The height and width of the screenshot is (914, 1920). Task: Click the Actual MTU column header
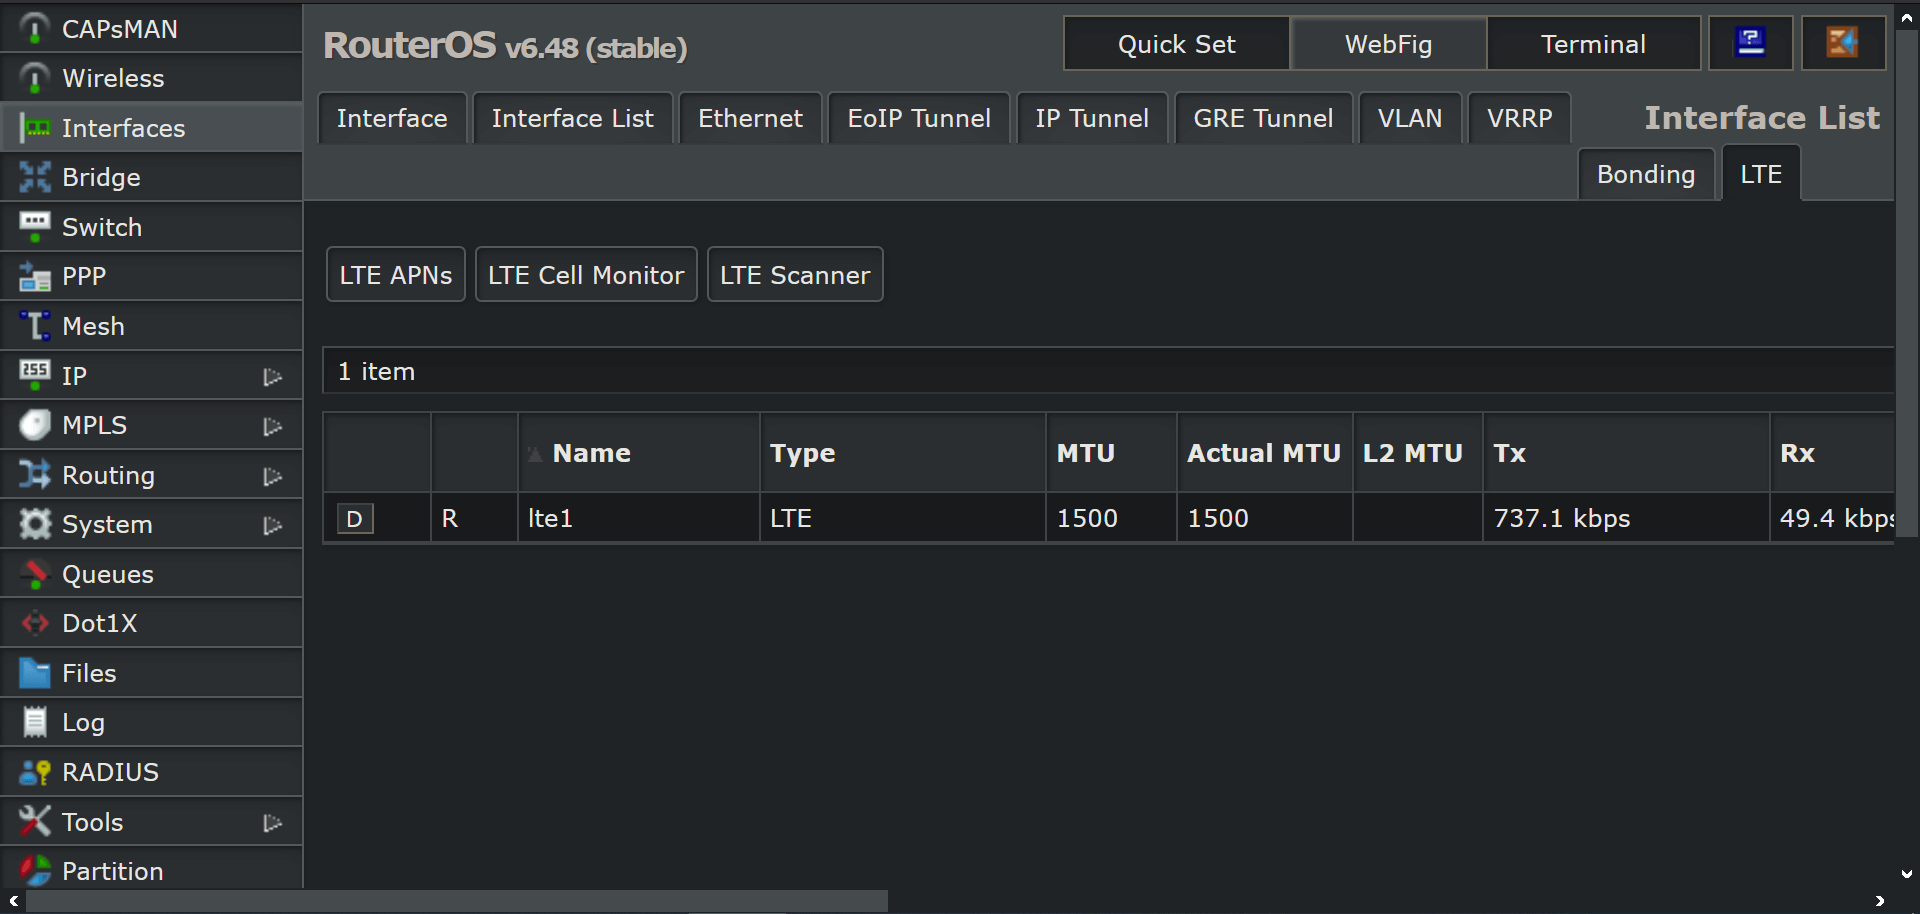(x=1264, y=453)
